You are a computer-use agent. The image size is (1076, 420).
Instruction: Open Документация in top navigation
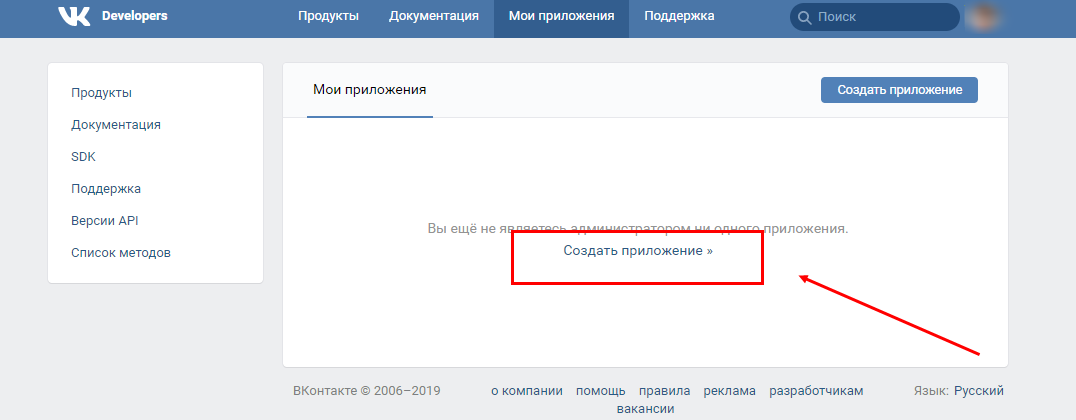point(434,16)
